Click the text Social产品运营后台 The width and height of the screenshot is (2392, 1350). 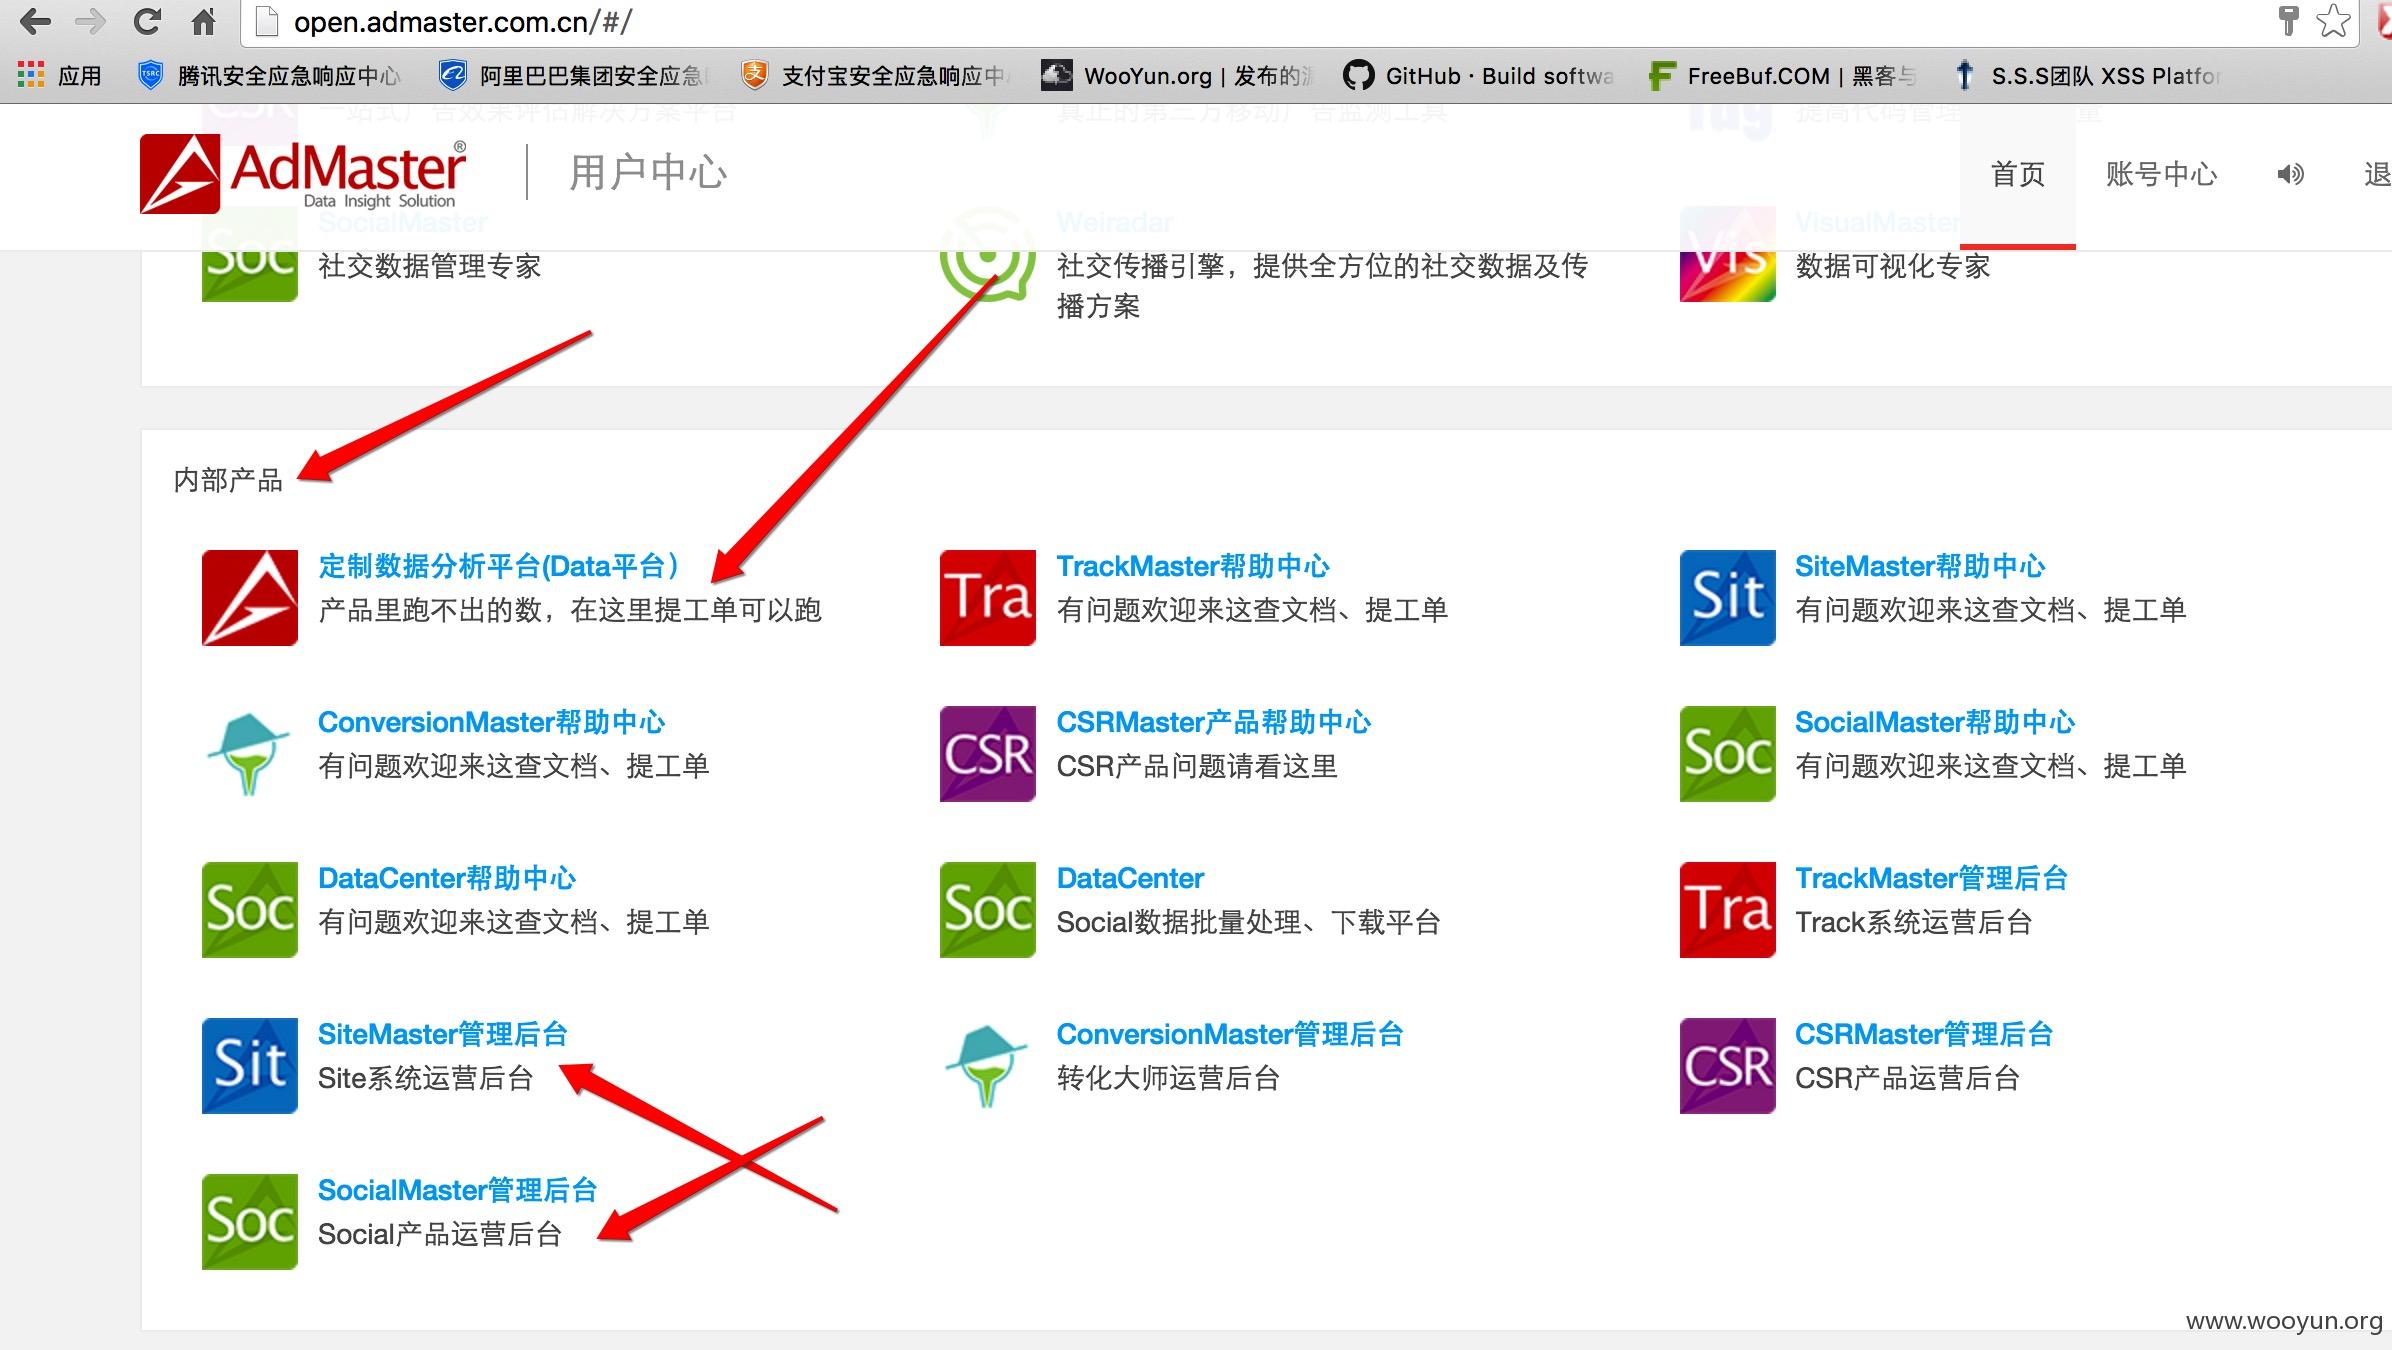440,1234
